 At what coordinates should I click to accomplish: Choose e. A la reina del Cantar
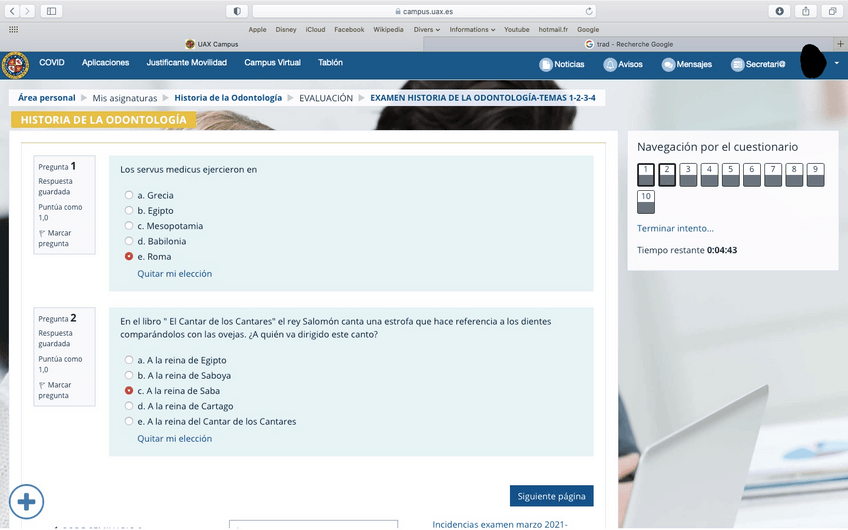click(x=129, y=421)
